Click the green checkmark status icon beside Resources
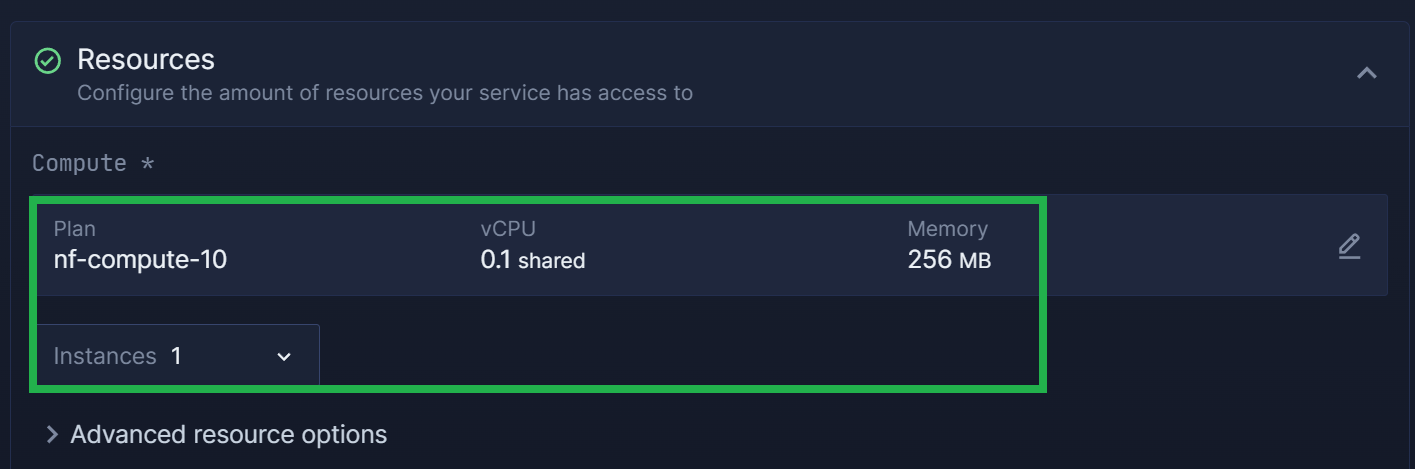1415x469 pixels. pyautogui.click(x=47, y=61)
